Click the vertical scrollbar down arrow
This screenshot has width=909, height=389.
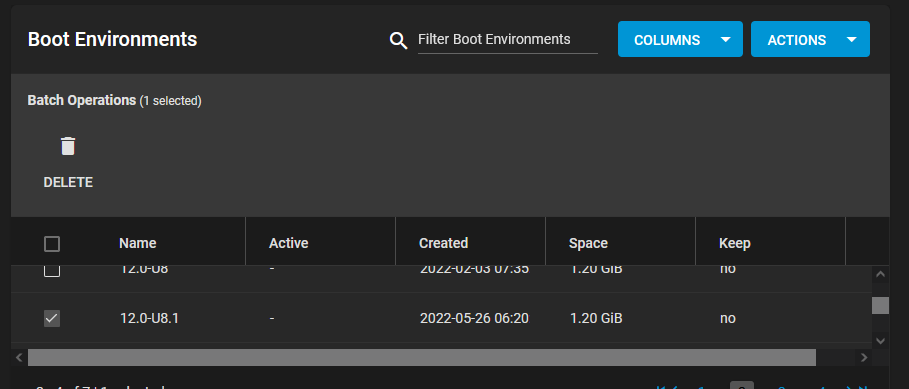[x=880, y=340]
